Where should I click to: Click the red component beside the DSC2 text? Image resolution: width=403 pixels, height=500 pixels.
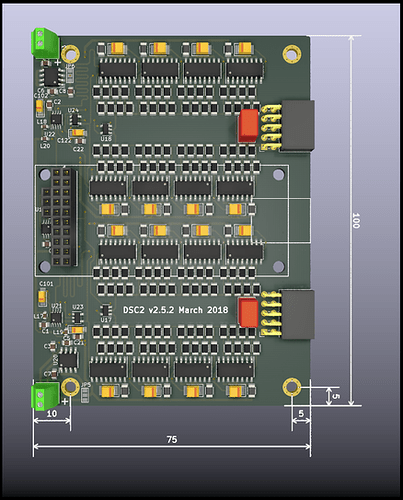(249, 312)
